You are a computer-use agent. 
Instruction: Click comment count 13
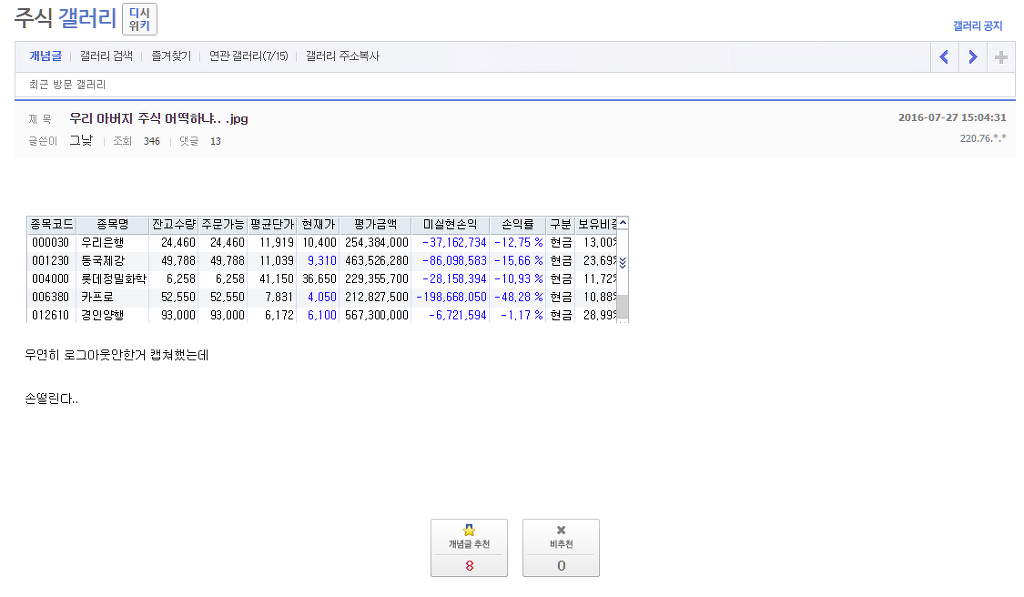point(216,141)
